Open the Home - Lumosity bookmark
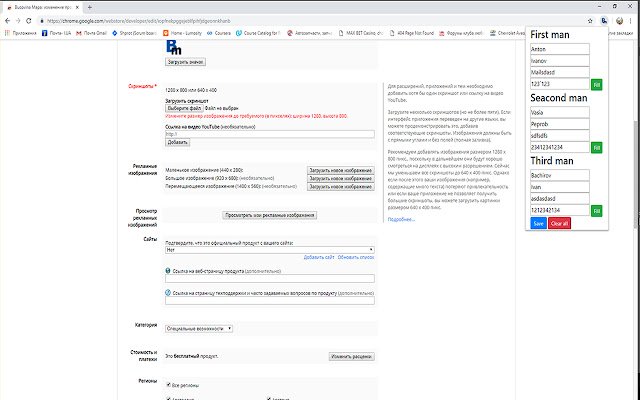This screenshot has height=400, width=640. tap(182, 33)
